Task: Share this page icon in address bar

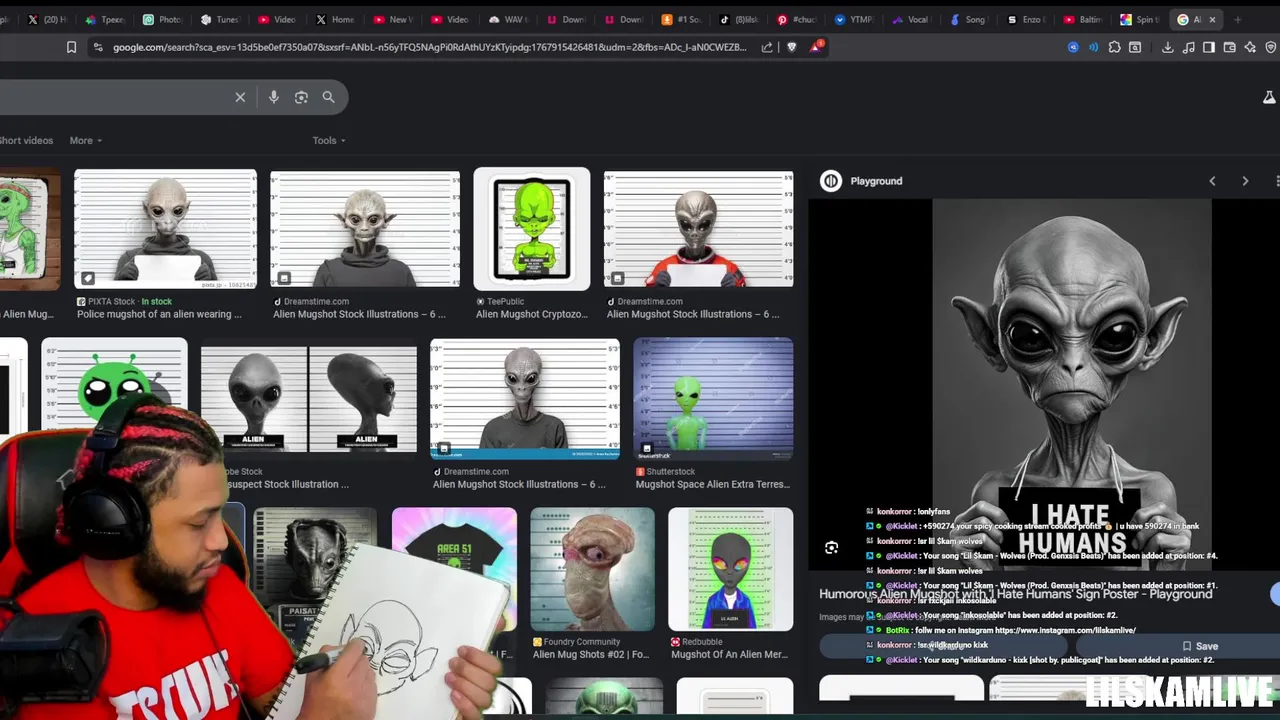Action: [767, 47]
